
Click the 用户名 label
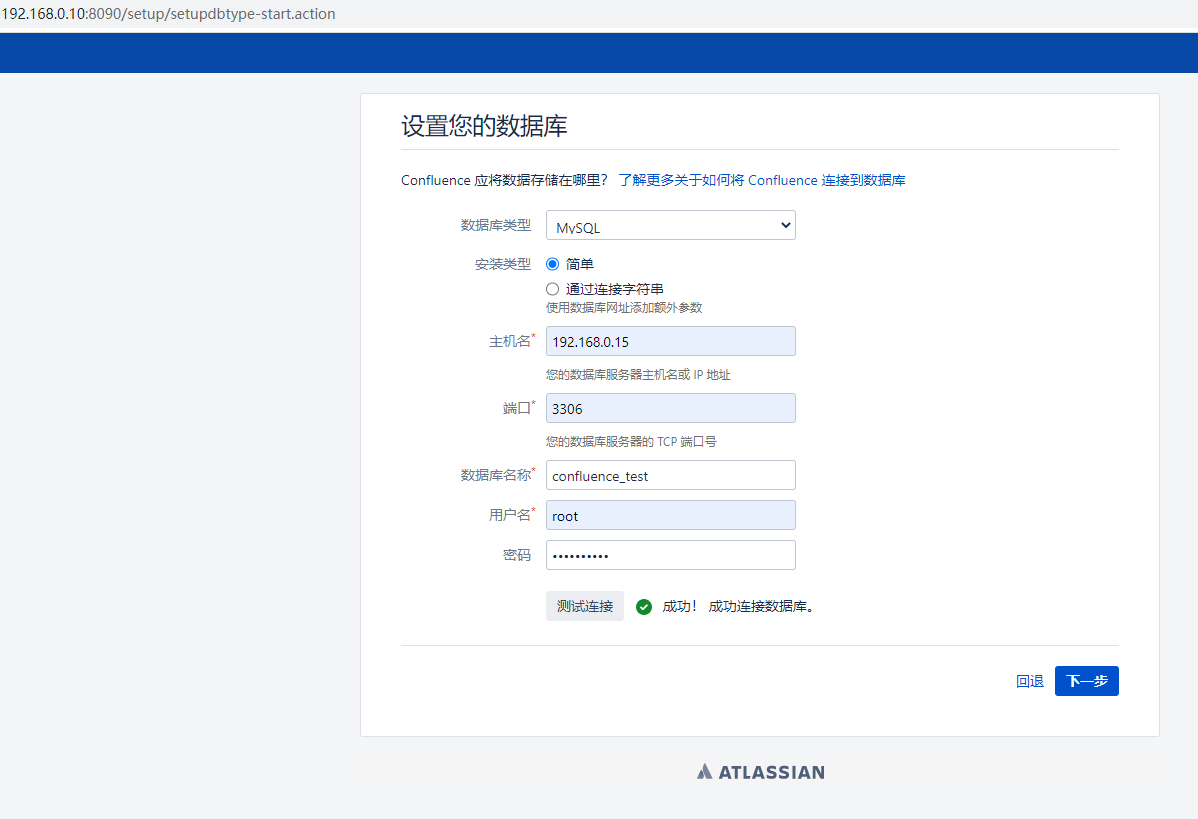pyautogui.click(x=510, y=515)
